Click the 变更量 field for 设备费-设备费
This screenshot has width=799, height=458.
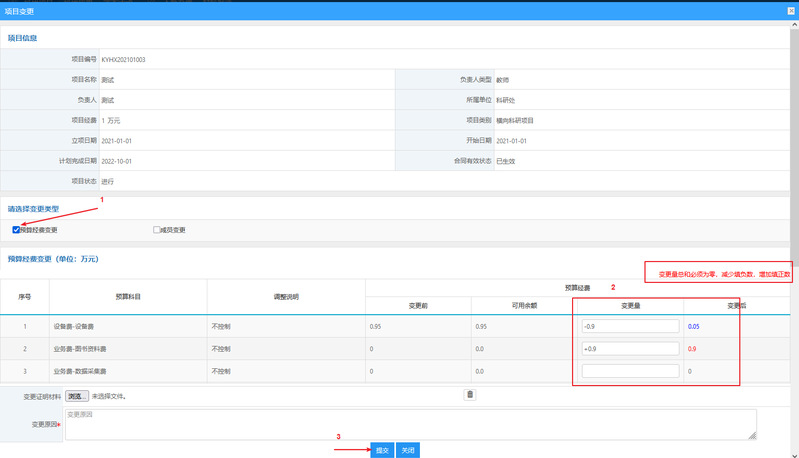point(629,326)
